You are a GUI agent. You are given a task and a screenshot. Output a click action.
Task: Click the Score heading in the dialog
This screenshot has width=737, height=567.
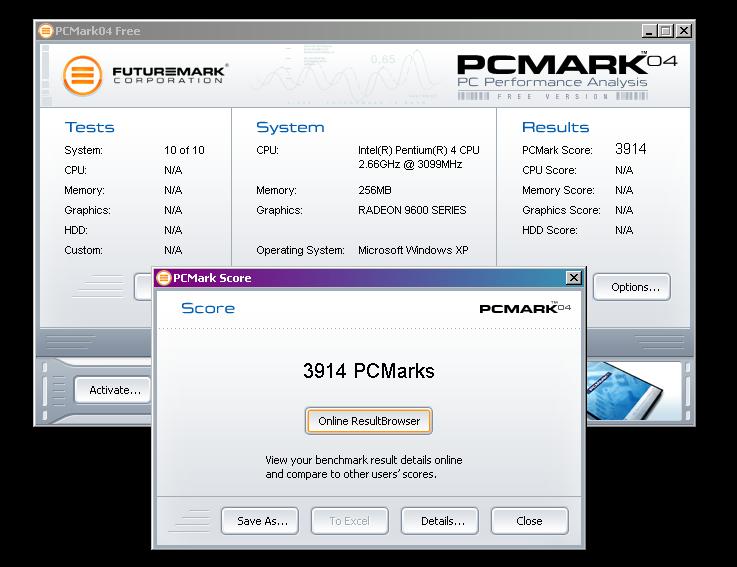[x=208, y=308]
